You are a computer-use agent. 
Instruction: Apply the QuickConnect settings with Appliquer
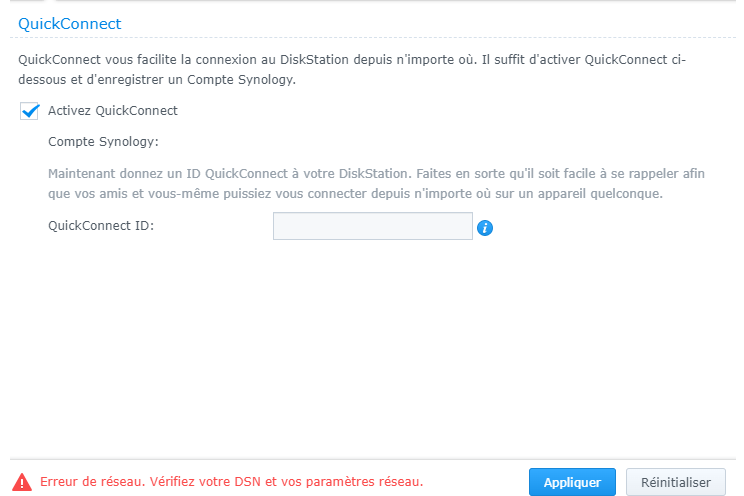pos(572,482)
